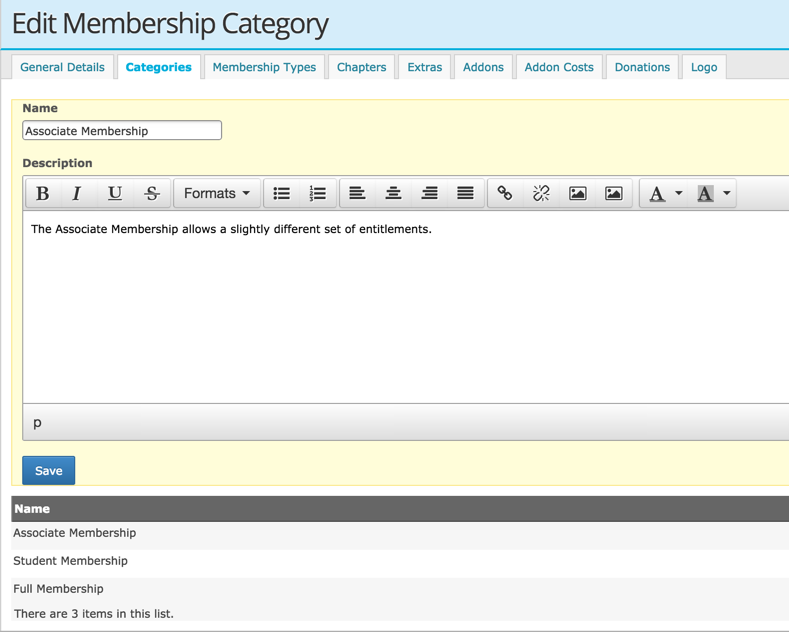
Task: Open the Formats dropdown
Action: coord(217,193)
